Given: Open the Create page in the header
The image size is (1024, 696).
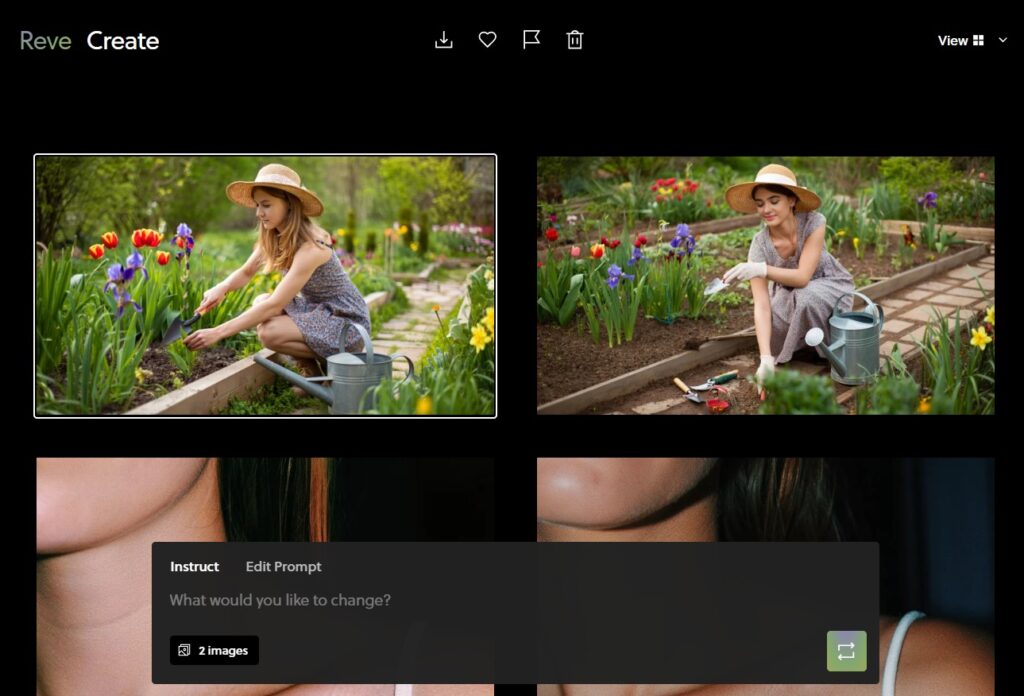Looking at the screenshot, I should [123, 41].
